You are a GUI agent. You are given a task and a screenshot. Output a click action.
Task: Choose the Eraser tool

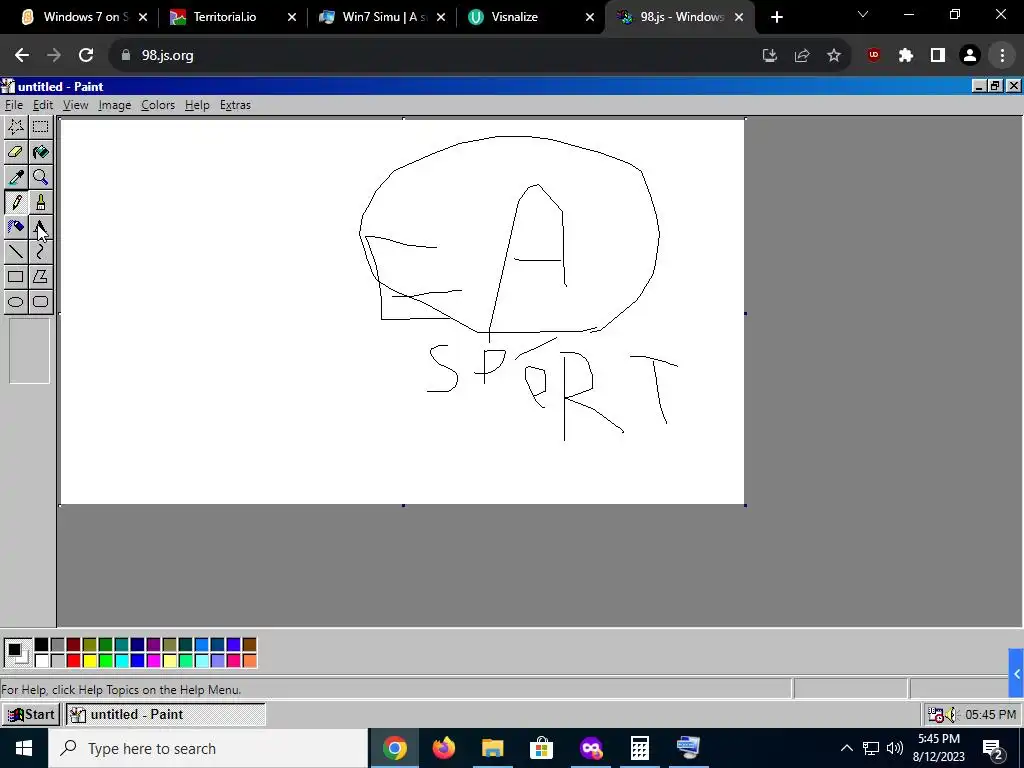(16, 152)
